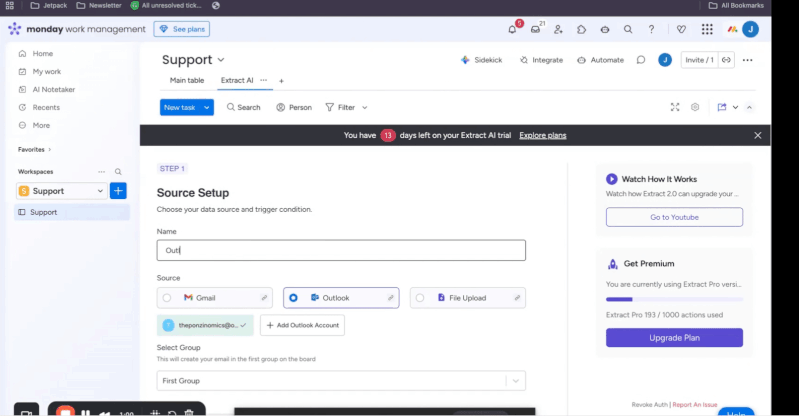The image size is (799, 416).
Task: Open the Support workspace selector dropdown
Action: [62, 191]
